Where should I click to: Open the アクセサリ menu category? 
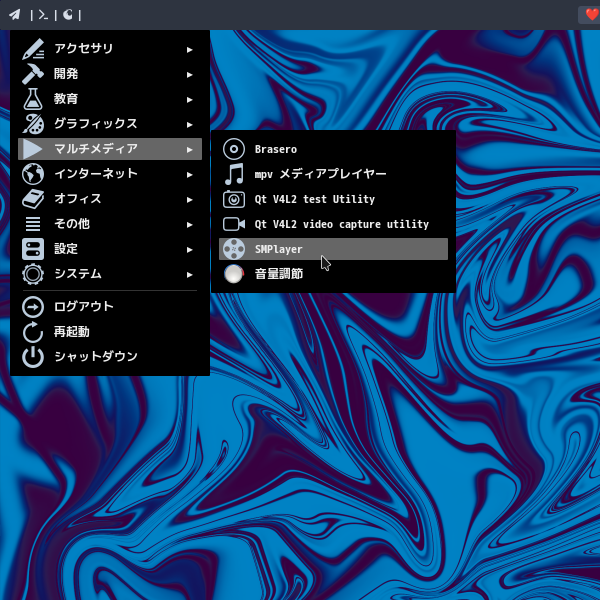[110, 49]
